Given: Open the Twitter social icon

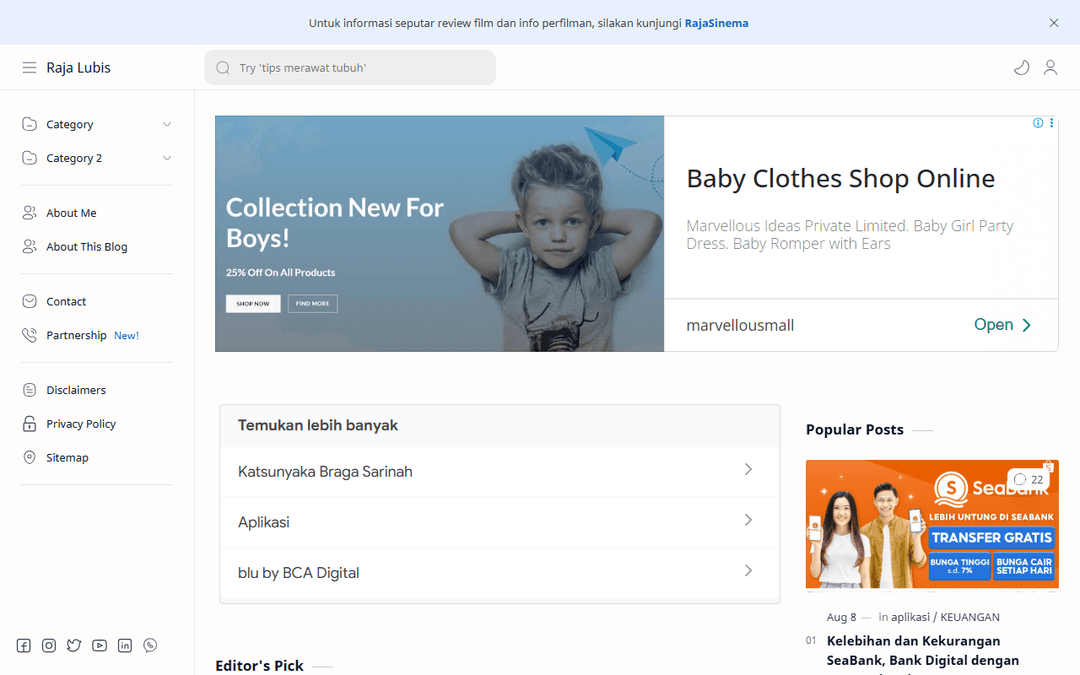Looking at the screenshot, I should 74,645.
